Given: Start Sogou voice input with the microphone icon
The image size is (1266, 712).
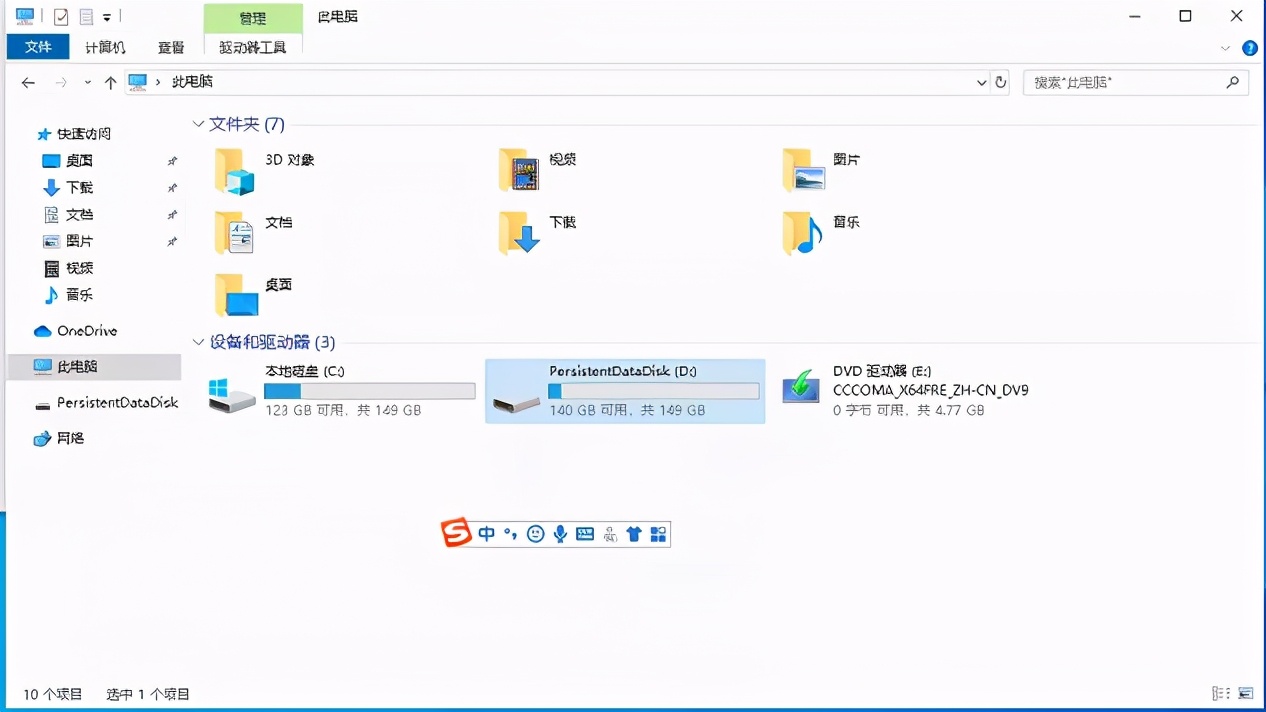Looking at the screenshot, I should coord(560,533).
